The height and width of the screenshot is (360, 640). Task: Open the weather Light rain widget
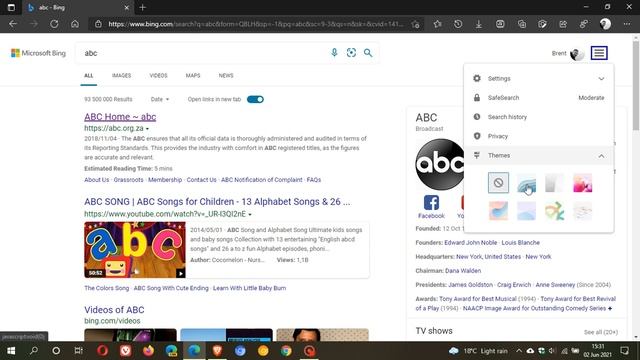pos(478,351)
